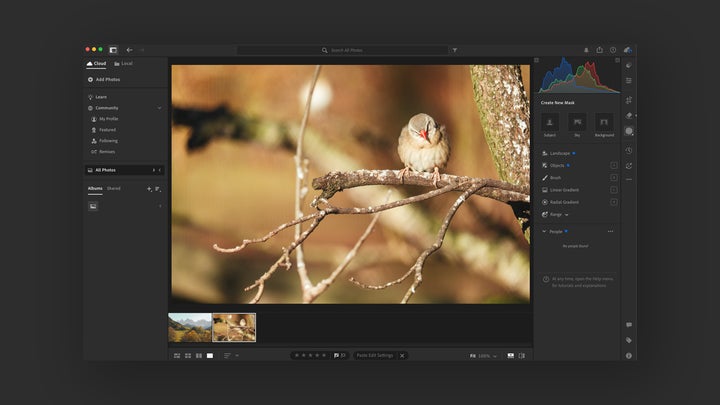Select the mountain landscape thumbnail in filmstrip
This screenshot has height=405, width=720.
coord(189,327)
